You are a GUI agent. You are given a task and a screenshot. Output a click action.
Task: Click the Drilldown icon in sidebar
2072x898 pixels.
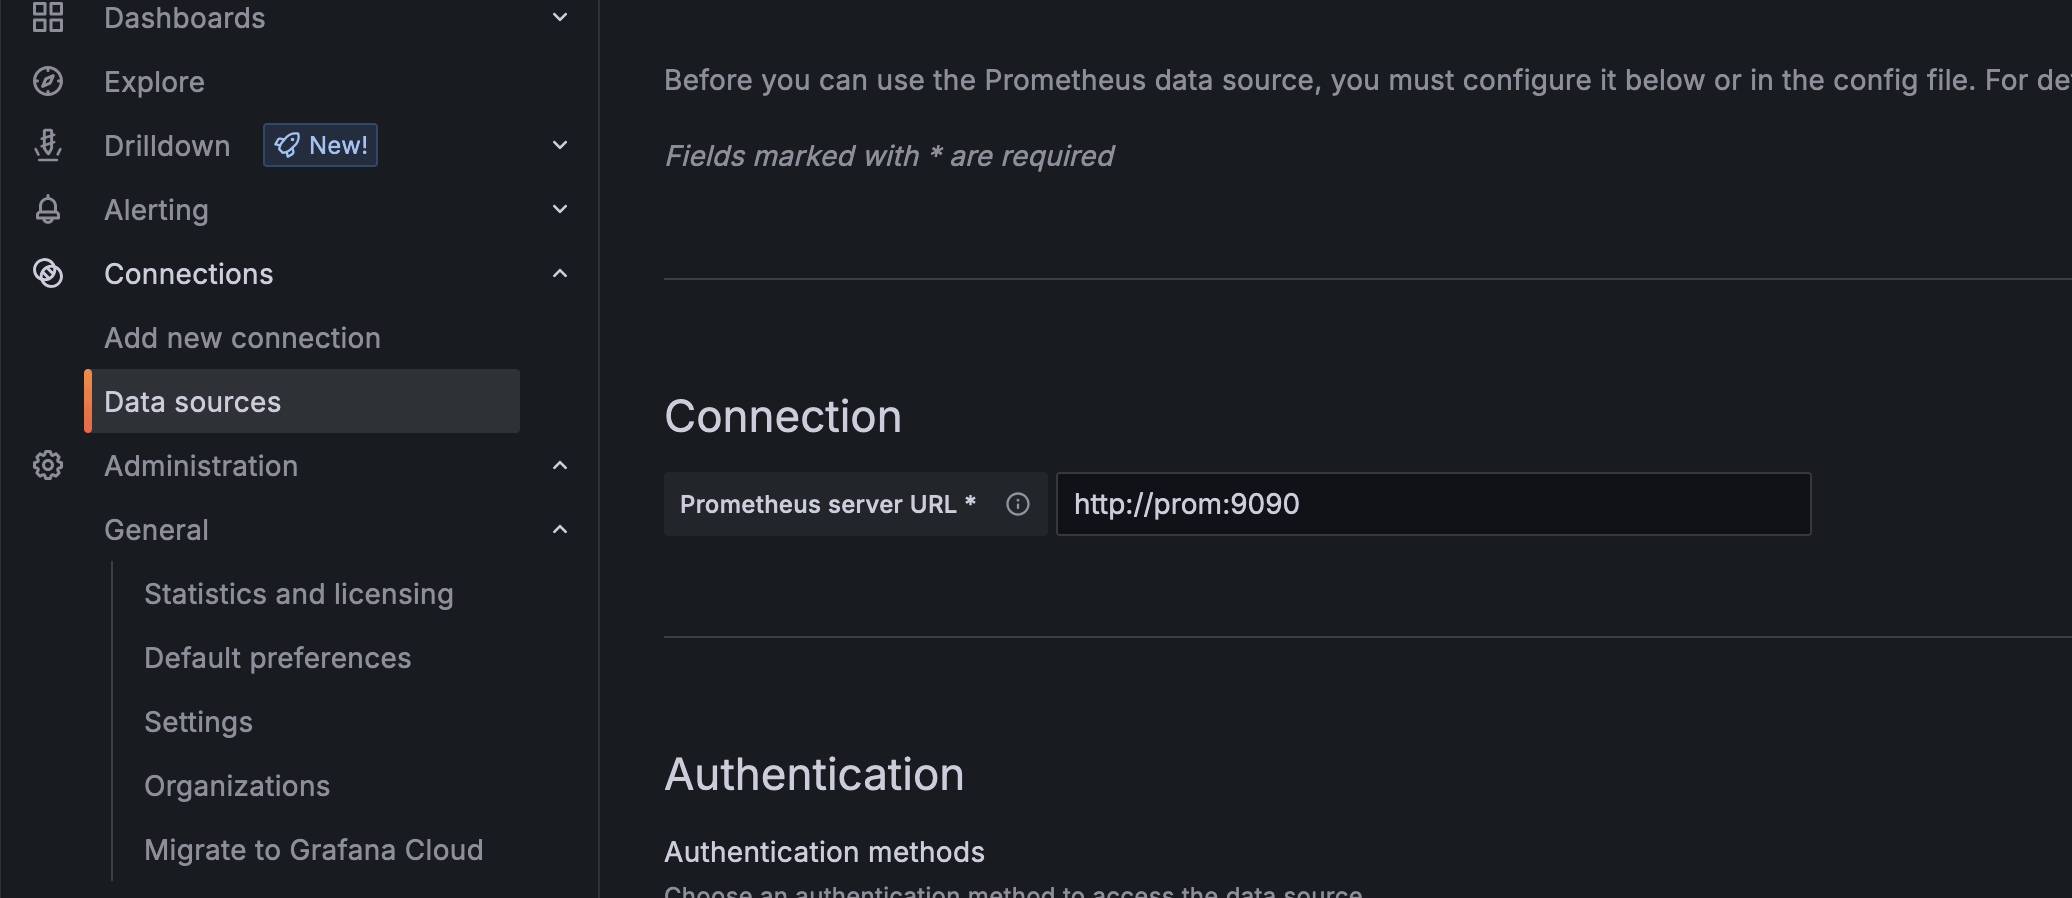(48, 145)
